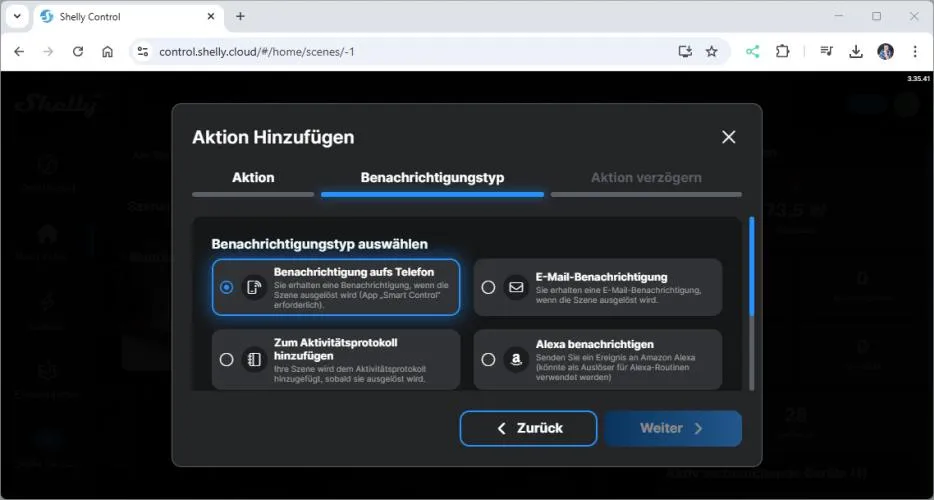Image resolution: width=934 pixels, height=500 pixels.
Task: Select Zum Aktivitätsprotokoll hinzufügen radio option
Action: [227, 359]
